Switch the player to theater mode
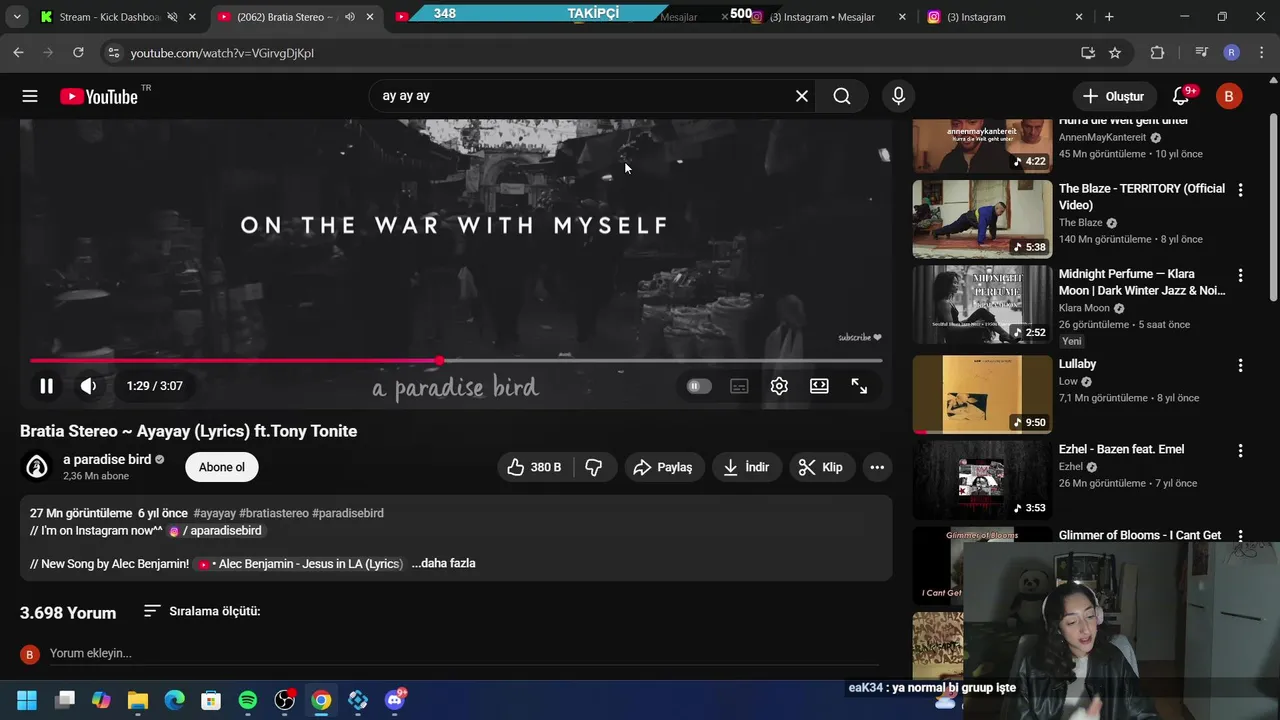 tap(819, 386)
